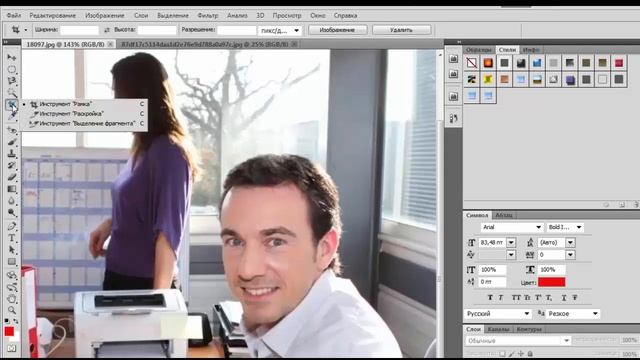Open the Обычные blend mode dropdown
This screenshot has height=360, width=640.
(x=518, y=340)
